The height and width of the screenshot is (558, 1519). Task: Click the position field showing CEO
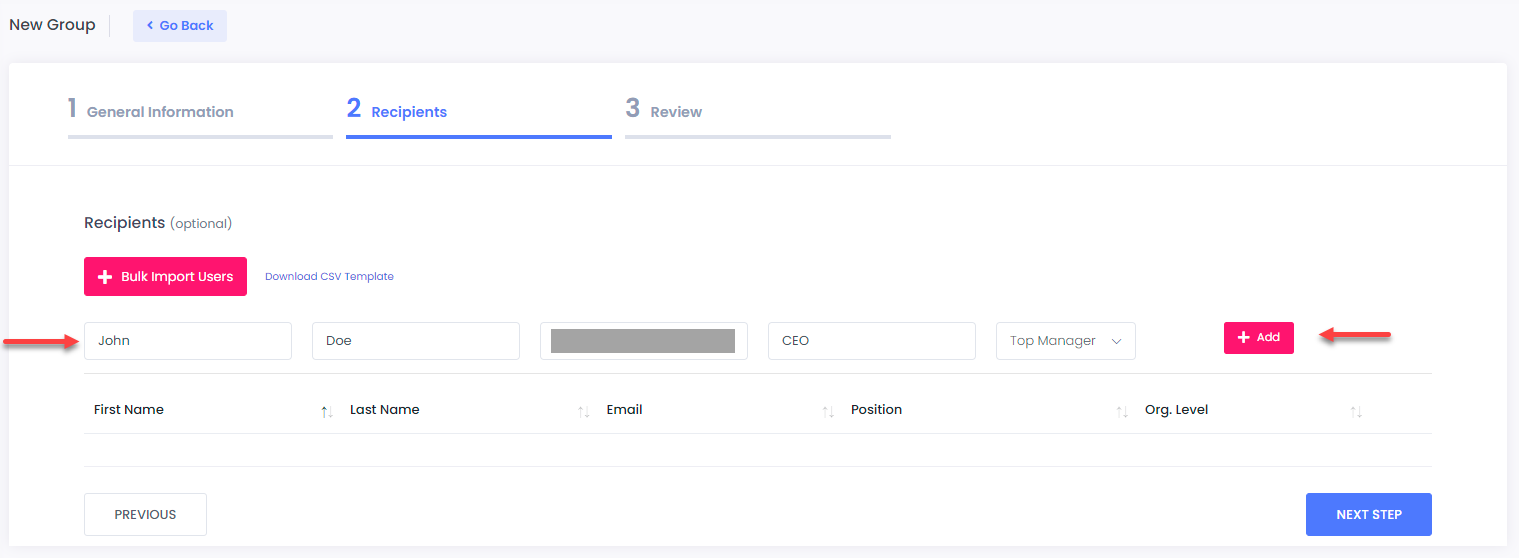click(871, 341)
